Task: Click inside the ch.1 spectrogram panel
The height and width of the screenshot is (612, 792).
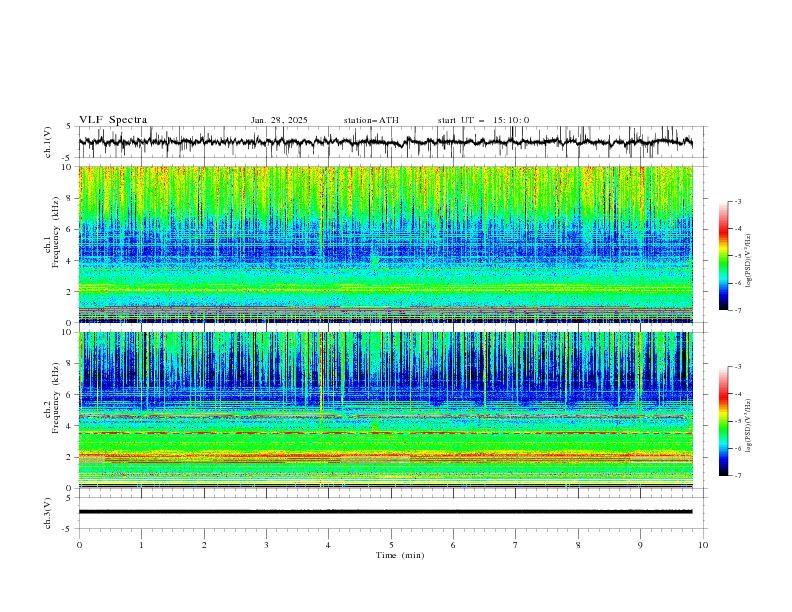Action: coord(386,244)
